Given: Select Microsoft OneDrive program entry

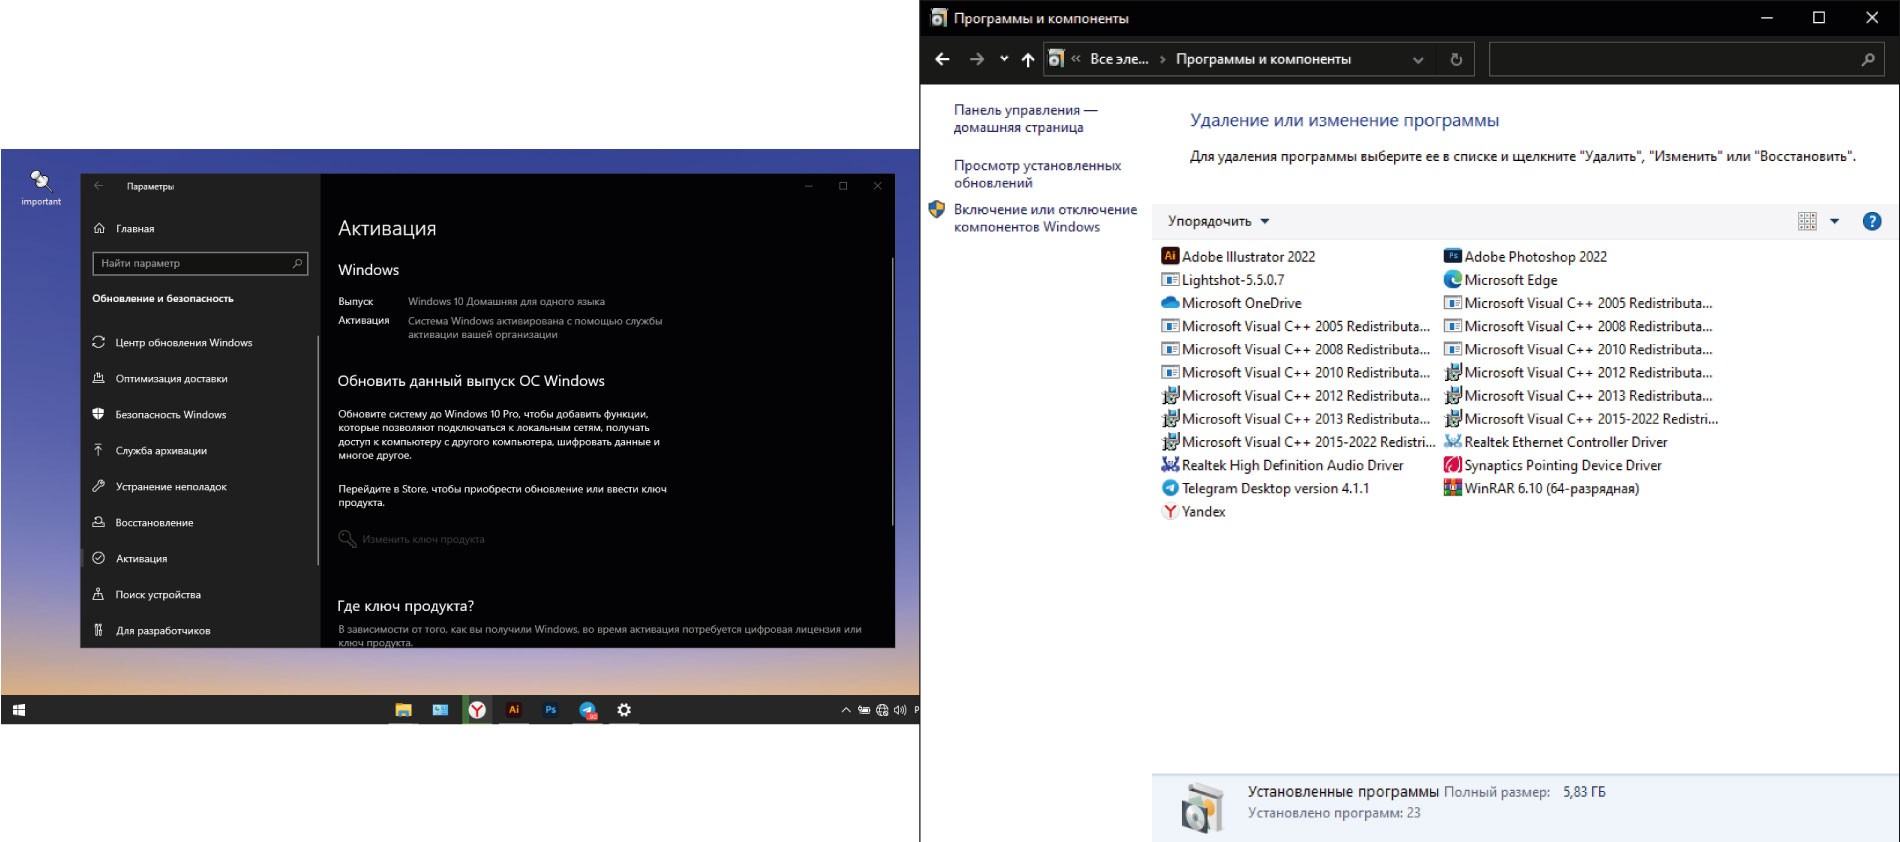Looking at the screenshot, I should [x=1231, y=303].
